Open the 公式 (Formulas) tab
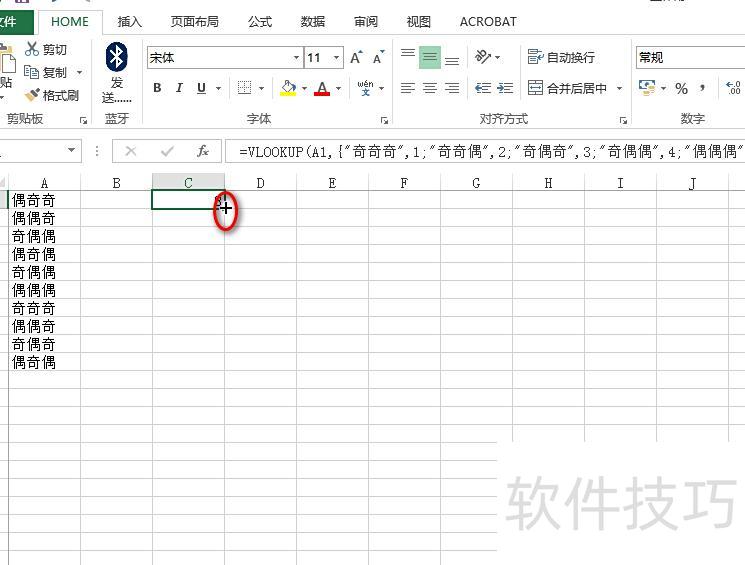Image resolution: width=745 pixels, height=565 pixels. click(x=259, y=22)
